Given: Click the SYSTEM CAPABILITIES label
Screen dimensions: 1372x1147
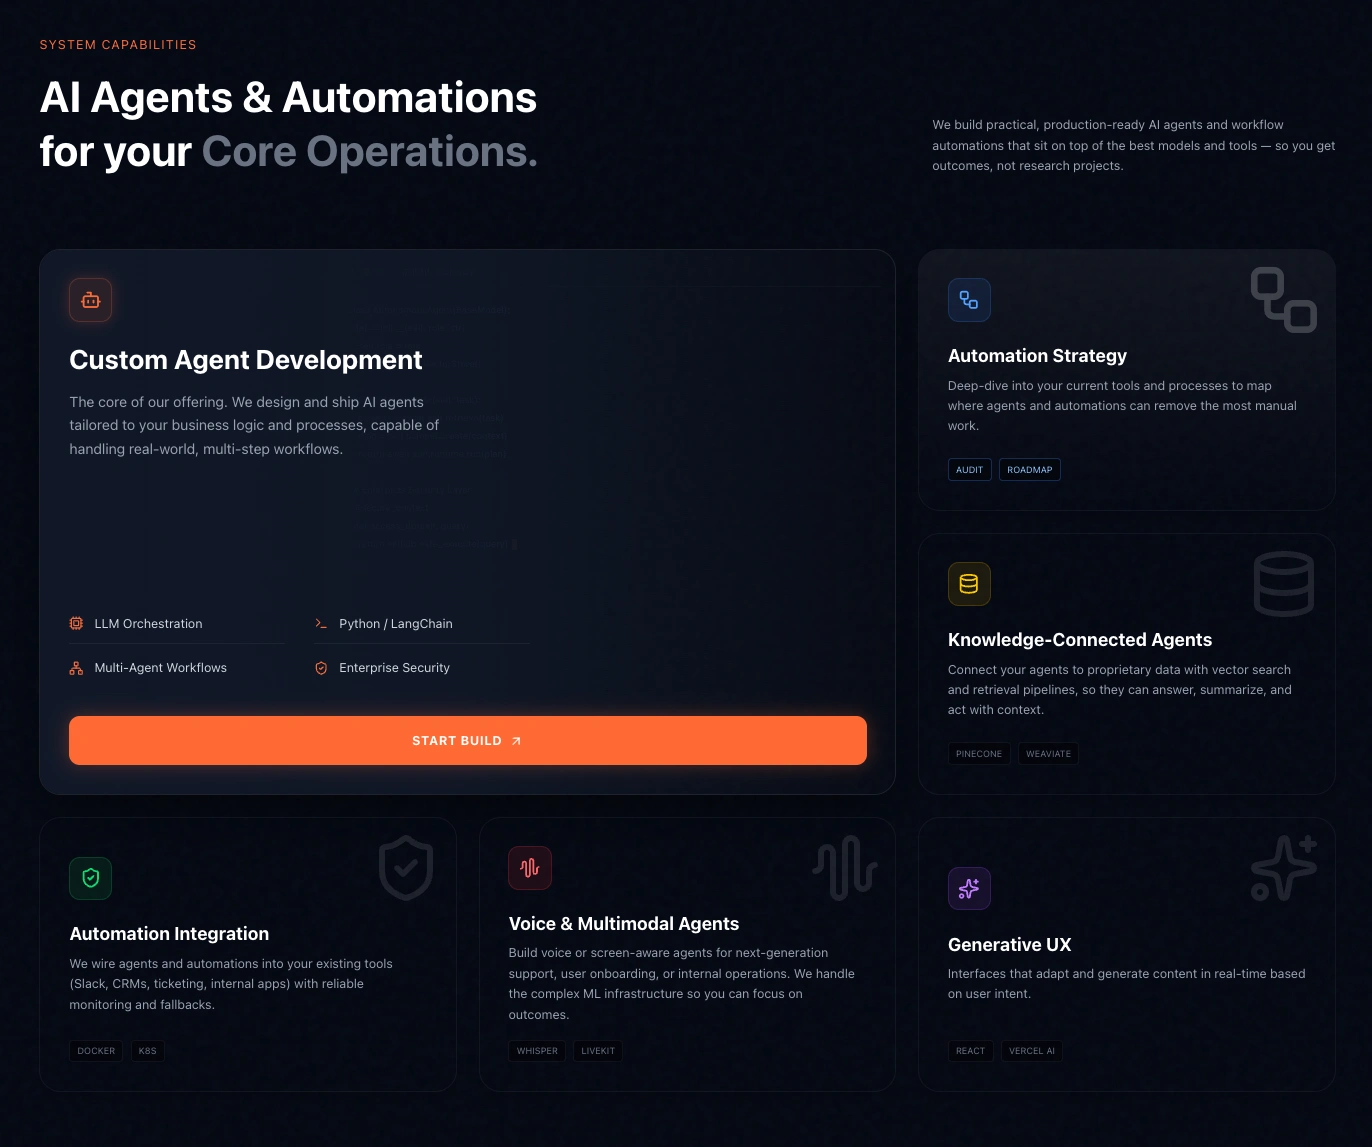Looking at the screenshot, I should coord(118,45).
